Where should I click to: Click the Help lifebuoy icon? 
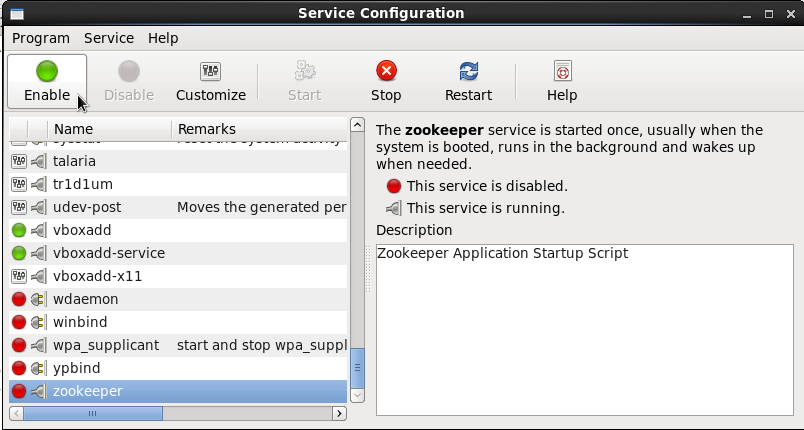coord(562,71)
